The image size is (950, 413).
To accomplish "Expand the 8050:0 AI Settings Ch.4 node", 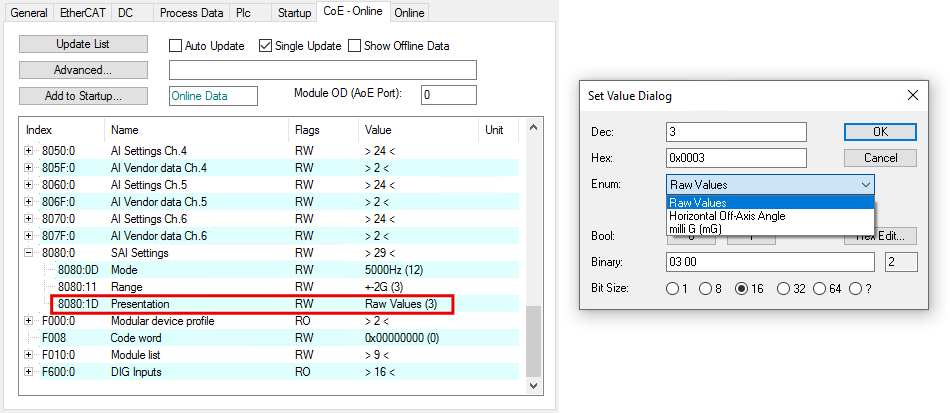I will click(x=28, y=151).
